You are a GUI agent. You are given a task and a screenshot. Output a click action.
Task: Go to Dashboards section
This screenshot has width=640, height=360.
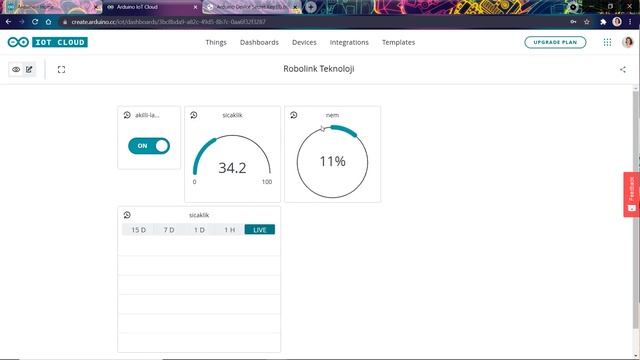[259, 42]
